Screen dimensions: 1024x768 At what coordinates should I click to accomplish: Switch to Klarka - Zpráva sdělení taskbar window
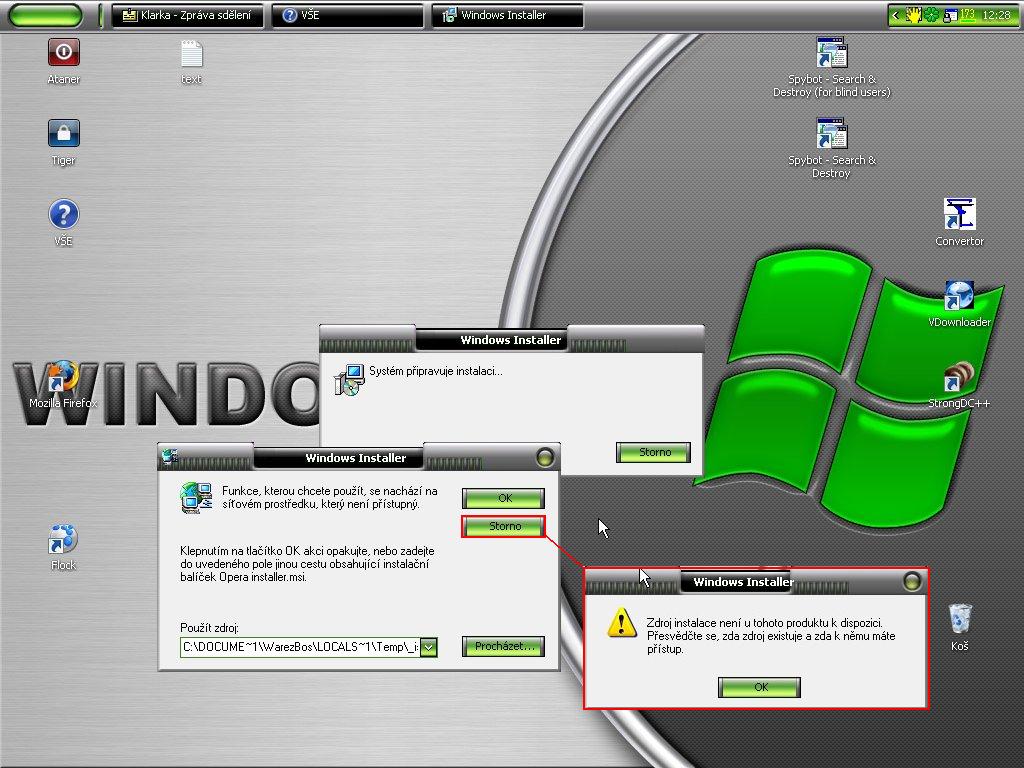tap(187, 15)
